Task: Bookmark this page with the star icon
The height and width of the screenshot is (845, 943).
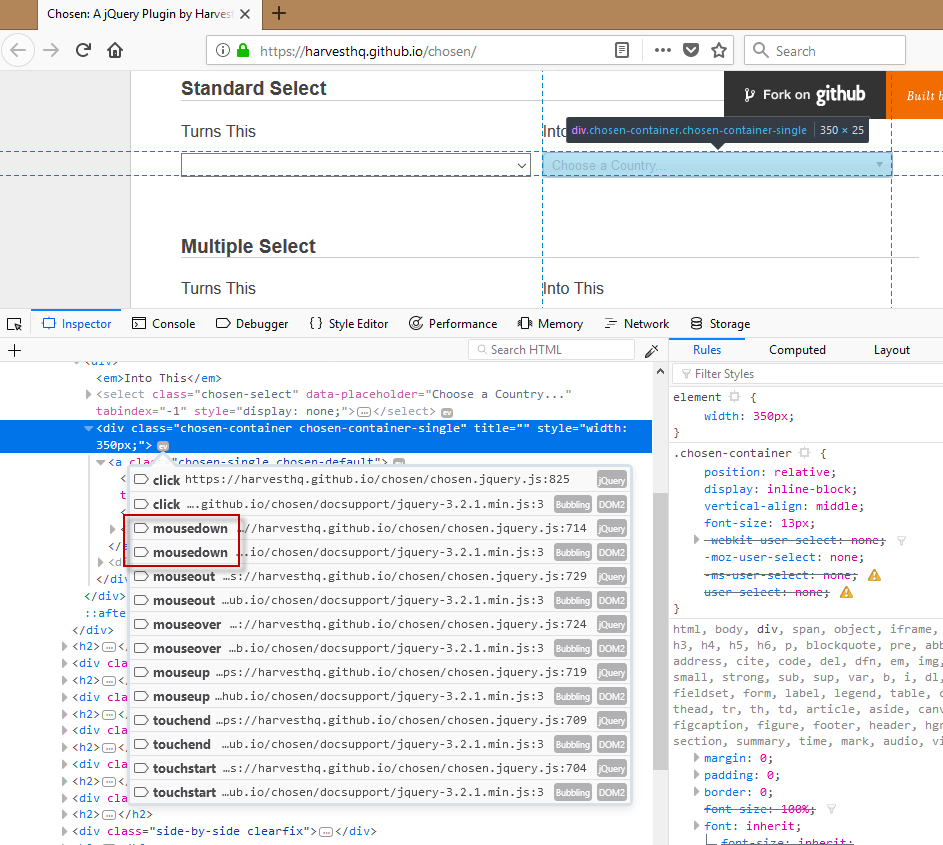Action: [718, 50]
